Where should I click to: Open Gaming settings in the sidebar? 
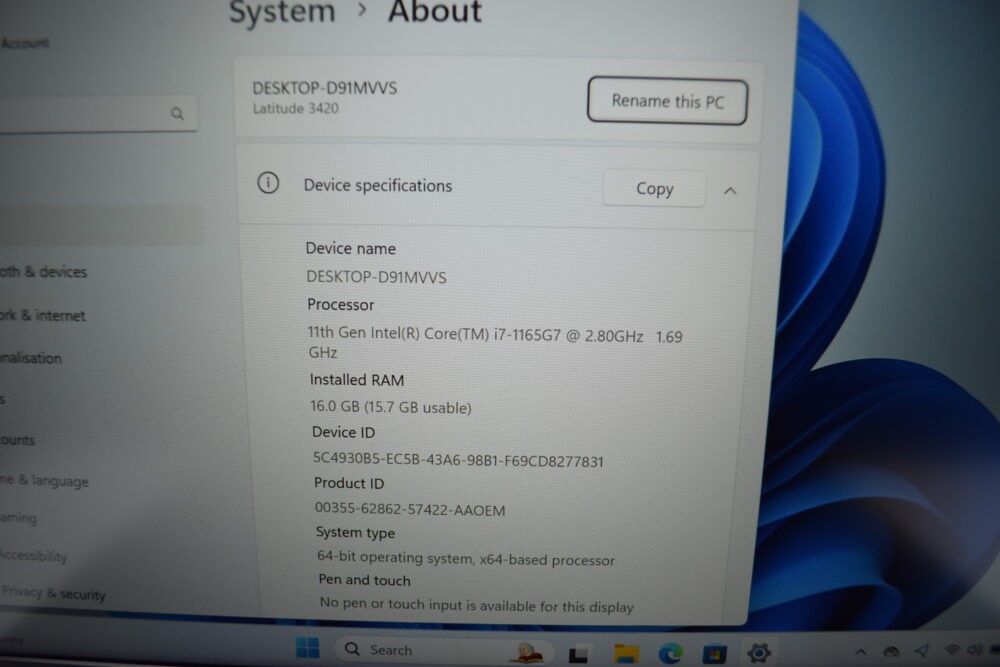(x=18, y=518)
